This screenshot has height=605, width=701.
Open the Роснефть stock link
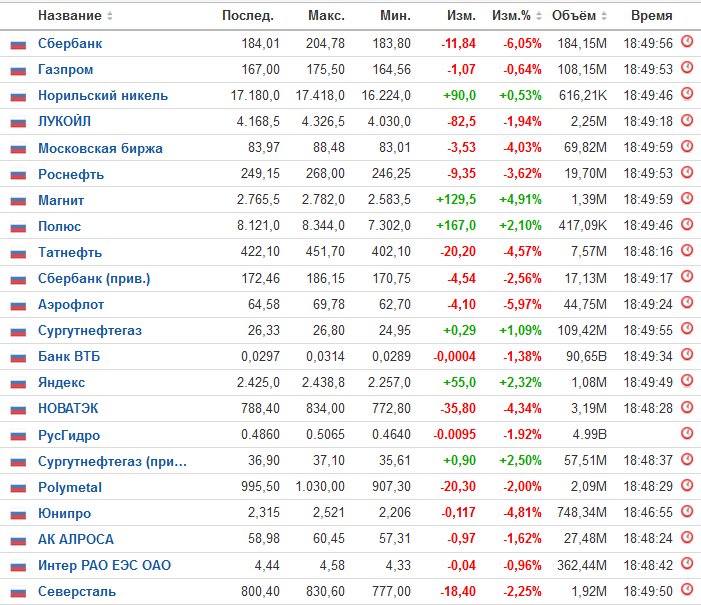tap(71, 174)
